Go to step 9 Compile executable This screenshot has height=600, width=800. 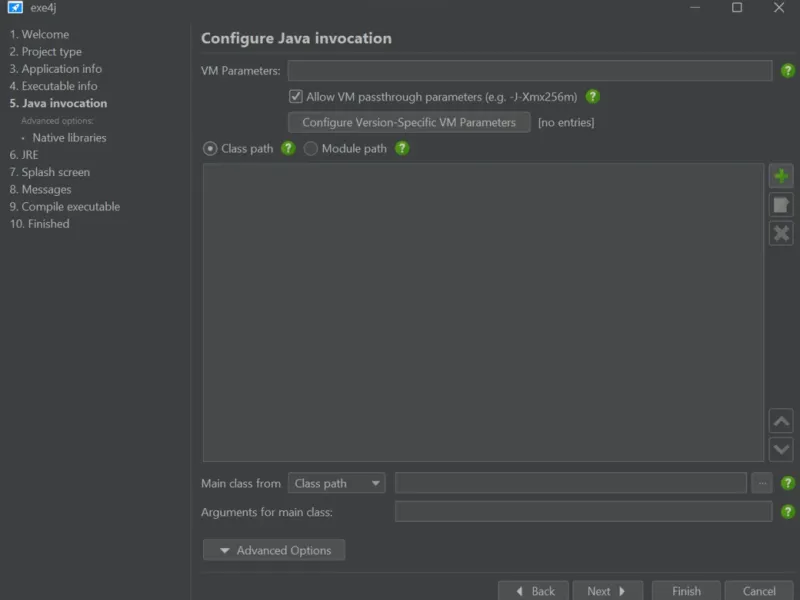65,207
